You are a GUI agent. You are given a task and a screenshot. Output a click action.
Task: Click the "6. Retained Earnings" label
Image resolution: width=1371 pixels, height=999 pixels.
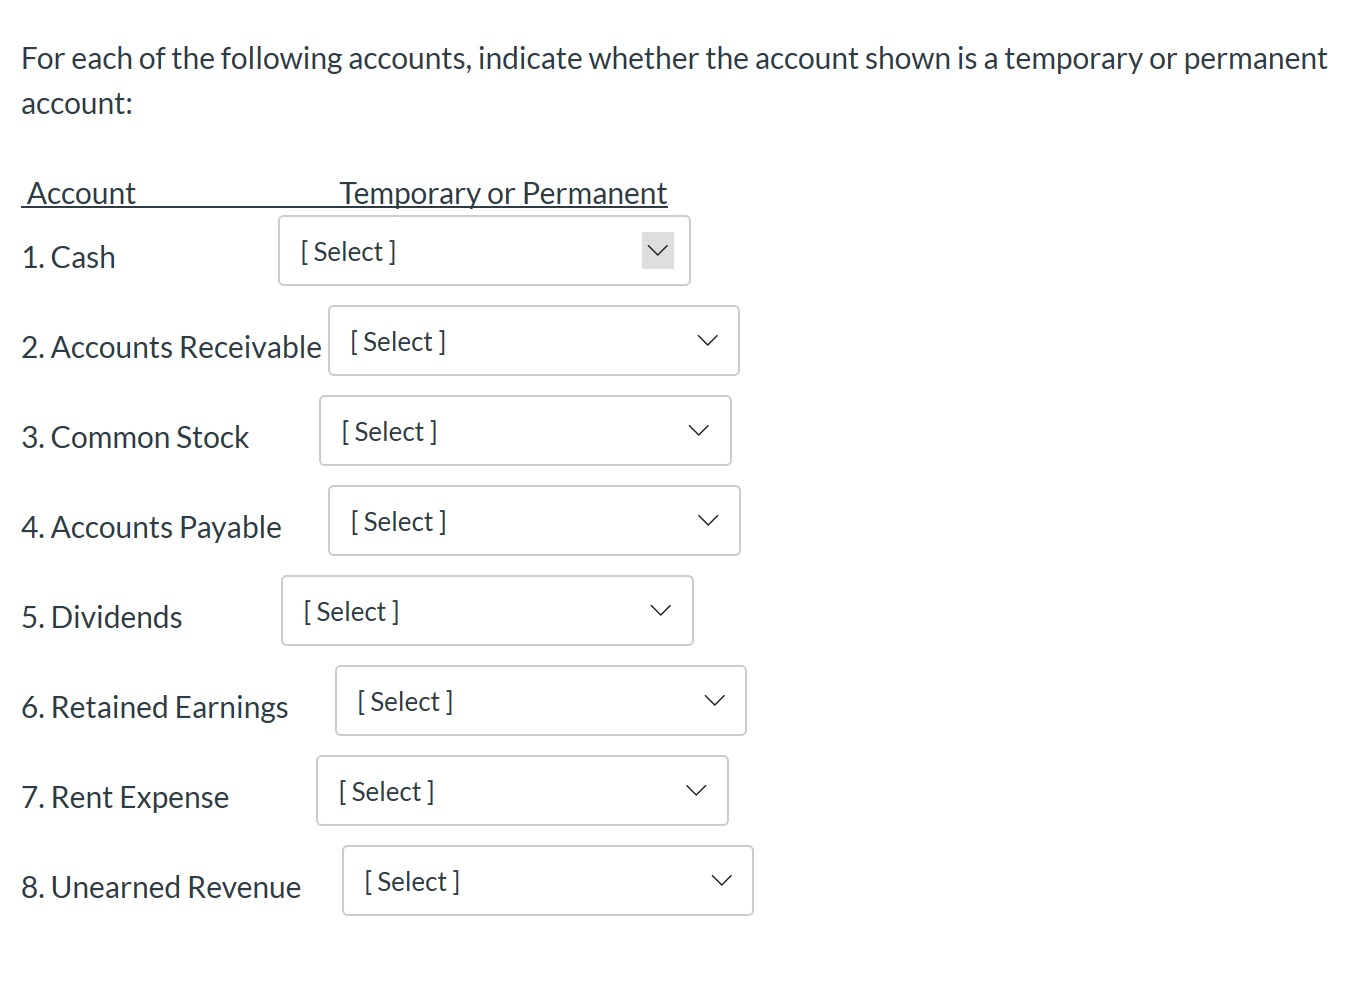[x=154, y=707]
